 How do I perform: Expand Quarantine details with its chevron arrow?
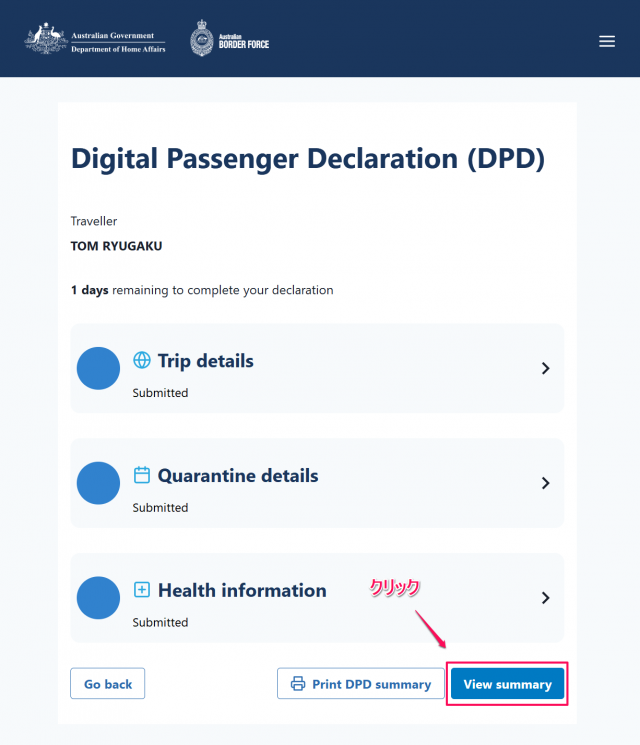[545, 483]
